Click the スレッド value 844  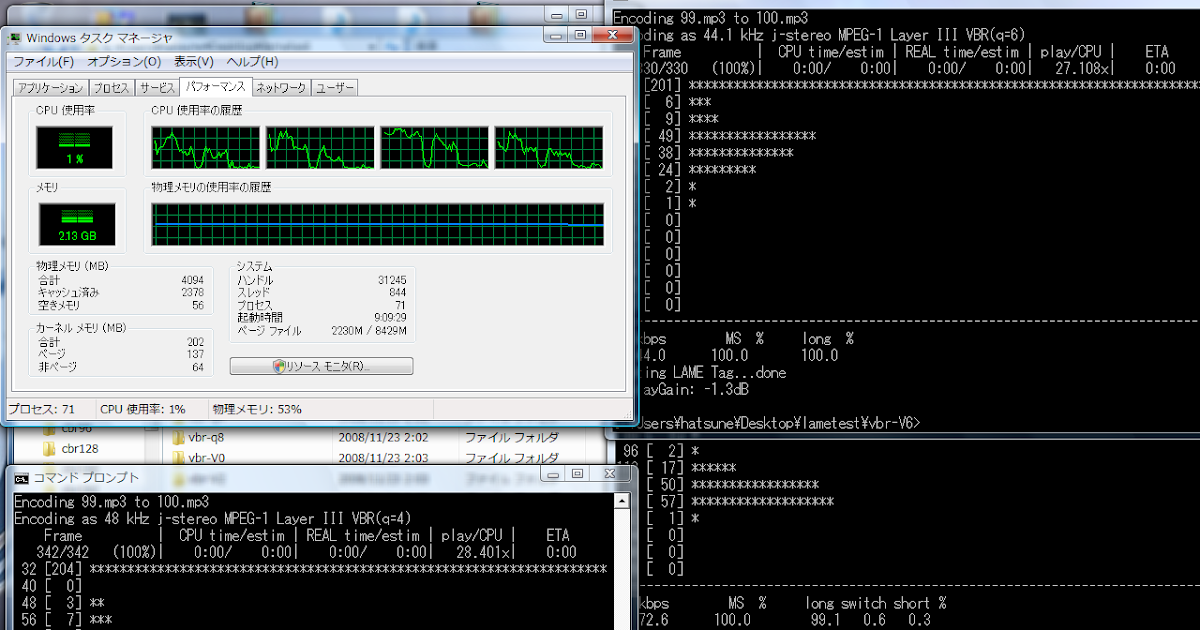click(397, 292)
